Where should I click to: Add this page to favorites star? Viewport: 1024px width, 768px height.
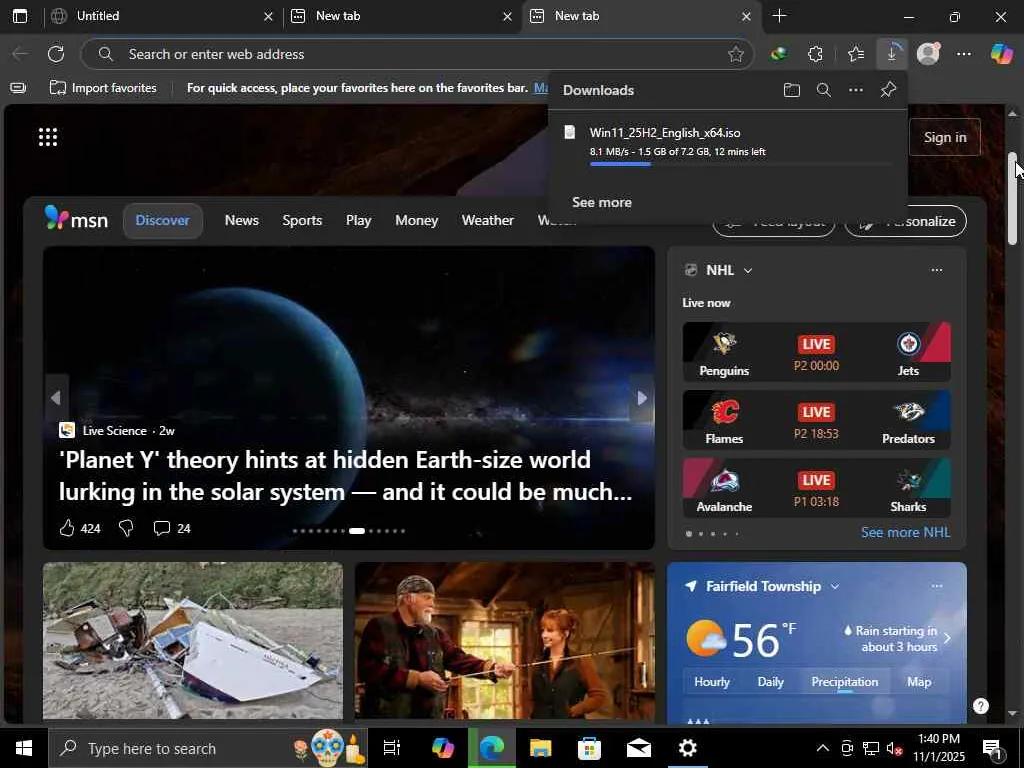point(735,54)
